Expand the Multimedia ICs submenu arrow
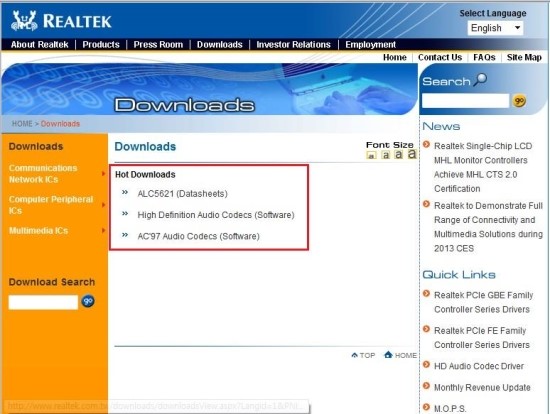Viewport: 550px width, 414px height. point(103,231)
